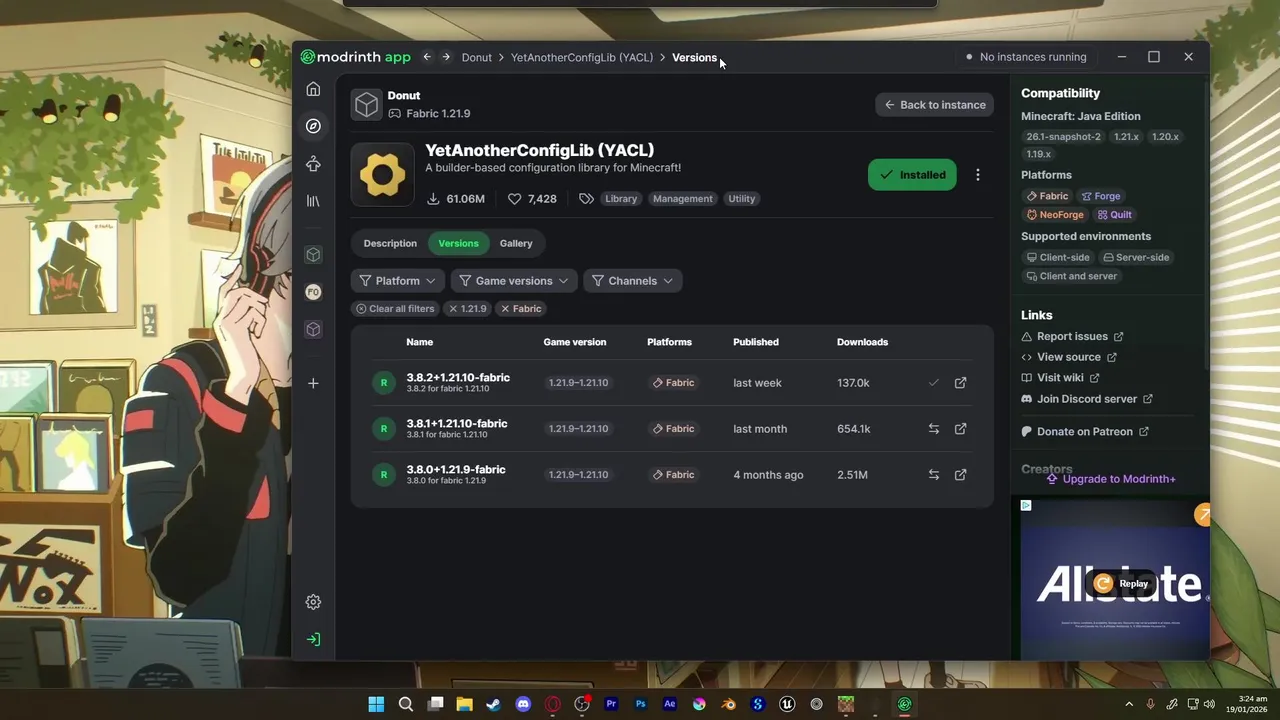
Task: Switch to the Description tab
Action: (390, 243)
